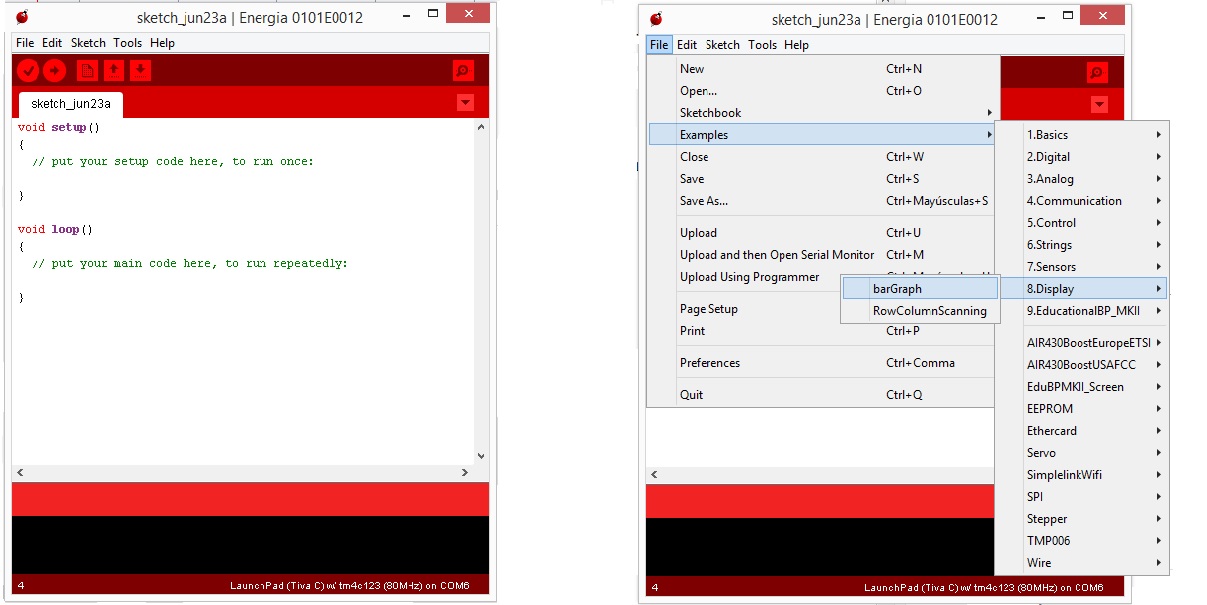Viewport: 1207px width, 605px height.
Task: Select Upload and then Open Serial Monitor
Action: point(823,255)
